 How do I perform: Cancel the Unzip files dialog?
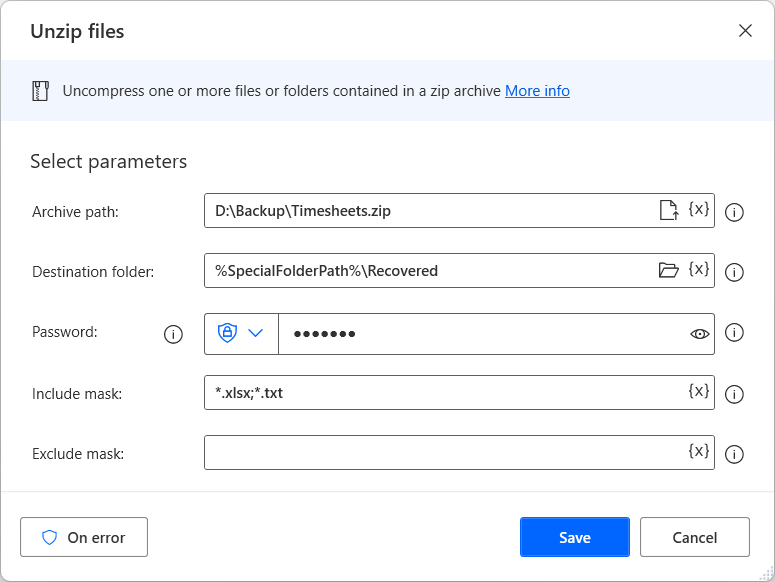click(695, 537)
